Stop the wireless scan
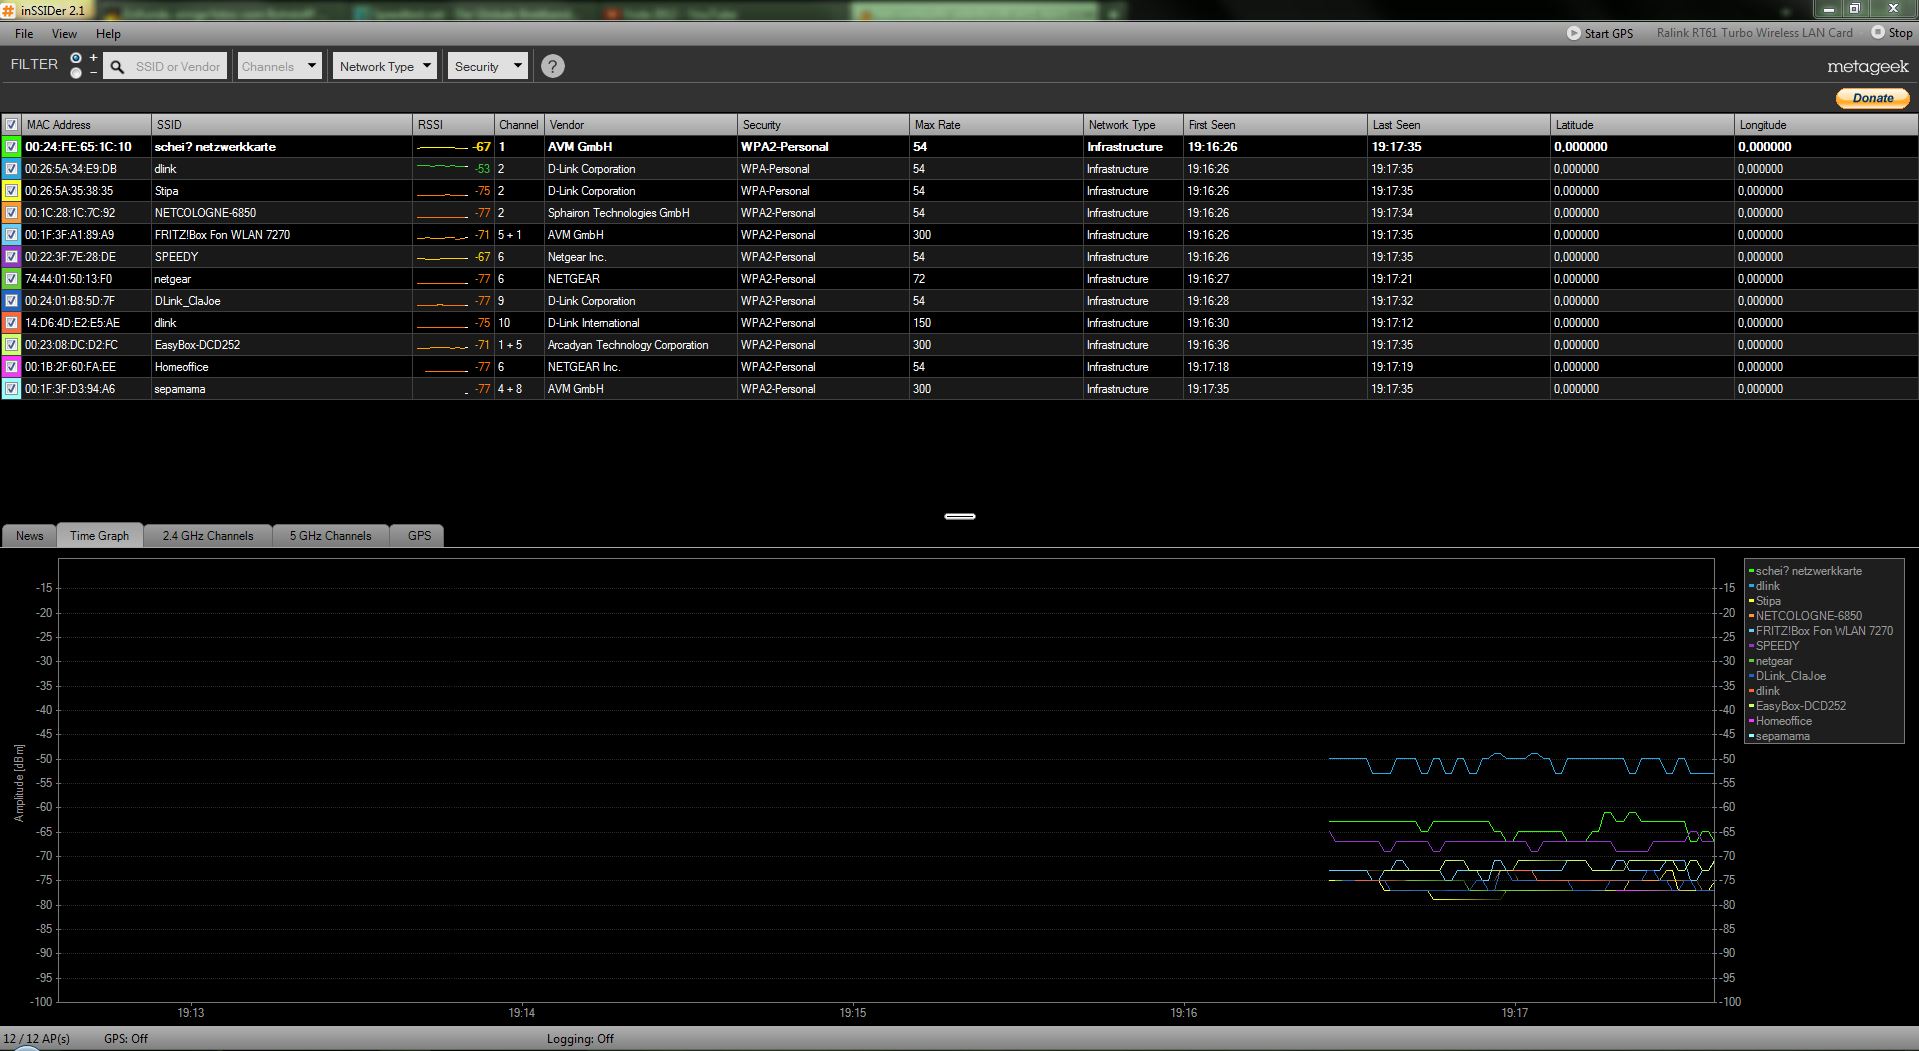This screenshot has width=1919, height=1051. (1892, 33)
